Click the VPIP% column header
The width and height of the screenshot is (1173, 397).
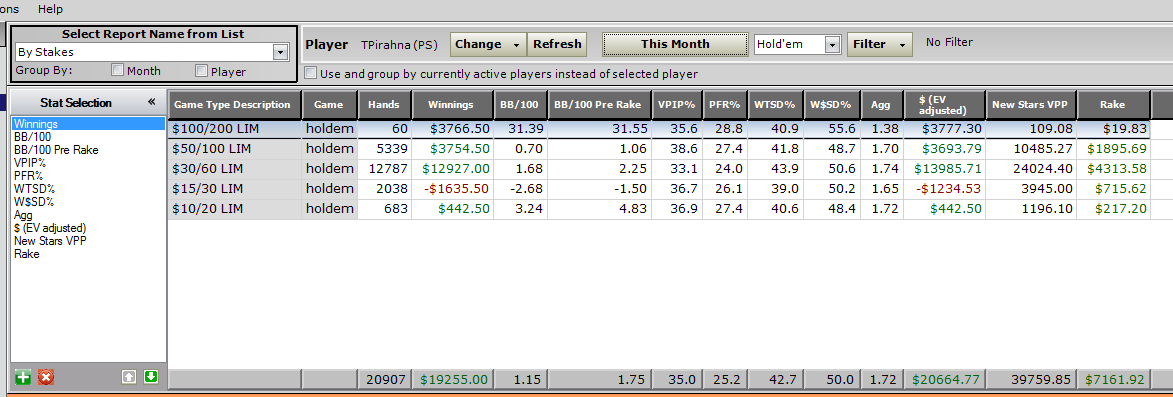pyautogui.click(x=676, y=105)
